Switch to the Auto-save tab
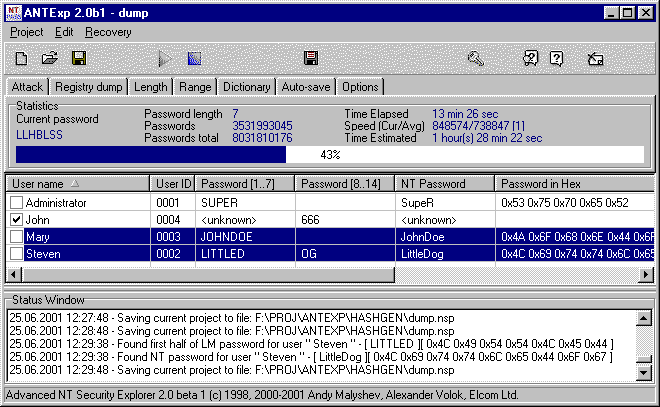The height and width of the screenshot is (407, 660). click(x=306, y=87)
